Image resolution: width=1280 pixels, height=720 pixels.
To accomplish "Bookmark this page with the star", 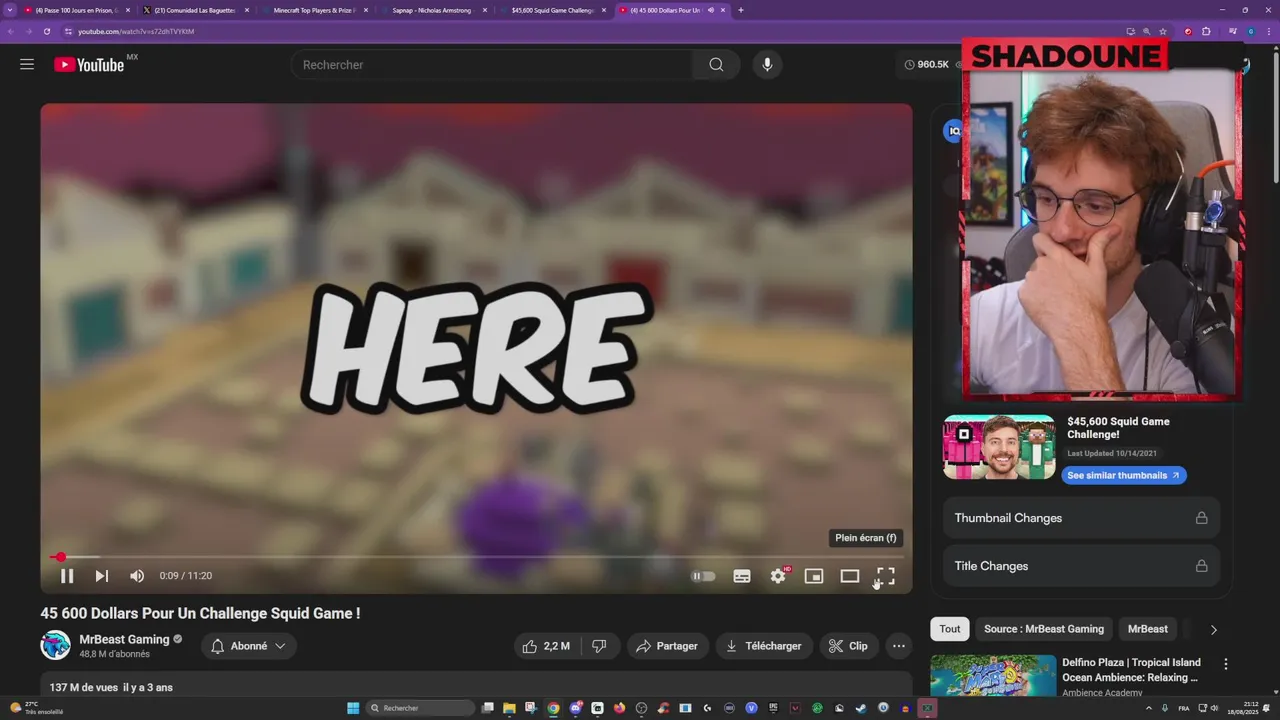I will (x=1163, y=31).
